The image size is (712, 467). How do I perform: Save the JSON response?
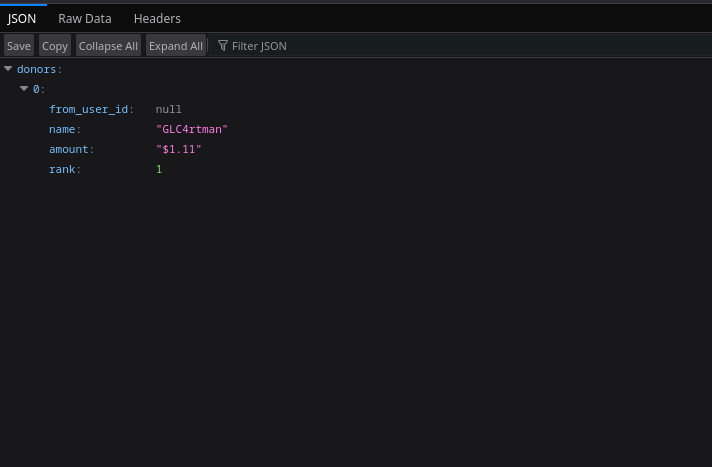tap(19, 45)
